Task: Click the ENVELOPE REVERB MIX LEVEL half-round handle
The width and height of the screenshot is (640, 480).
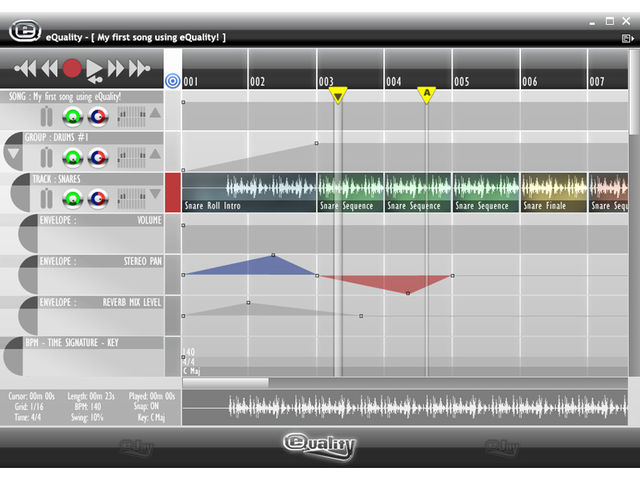Action: [28, 316]
